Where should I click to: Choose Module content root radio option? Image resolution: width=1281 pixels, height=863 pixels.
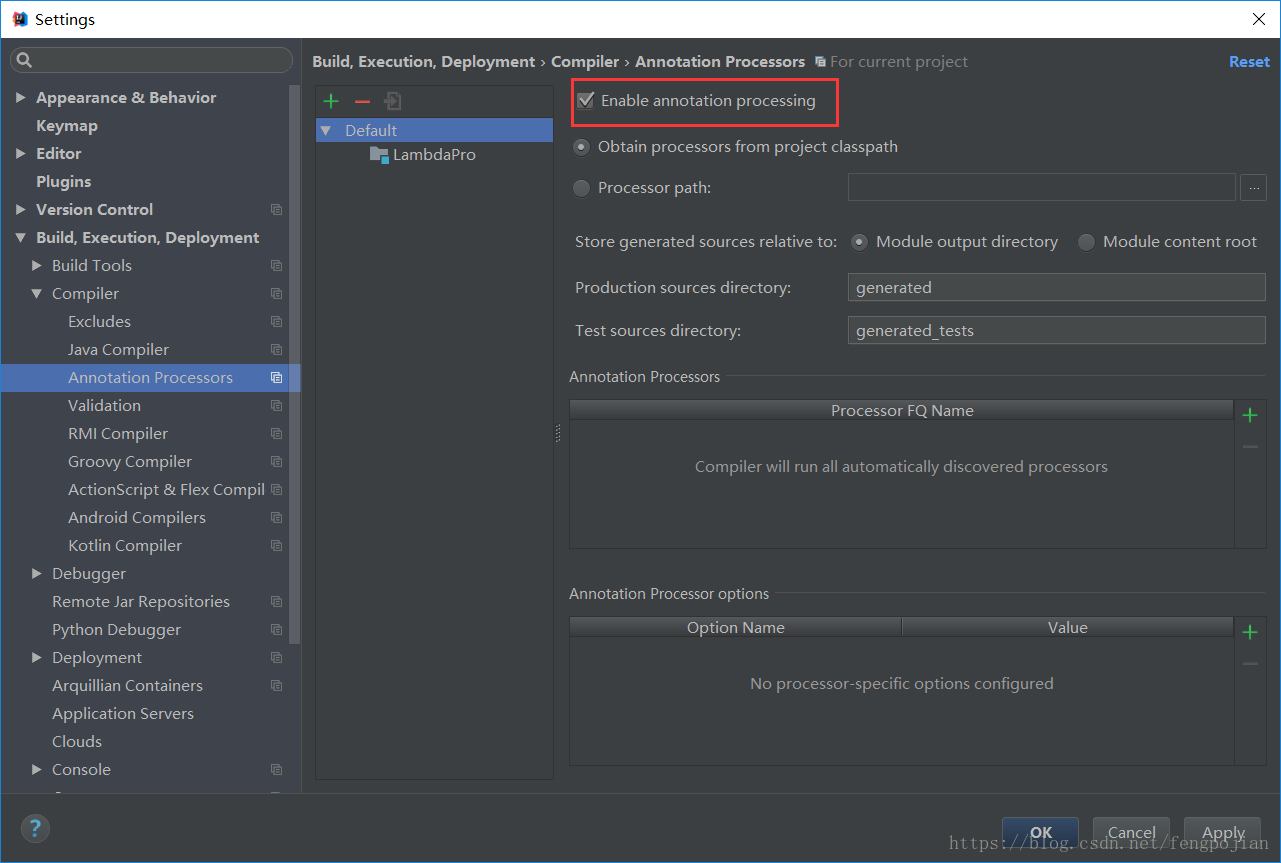coord(1086,242)
